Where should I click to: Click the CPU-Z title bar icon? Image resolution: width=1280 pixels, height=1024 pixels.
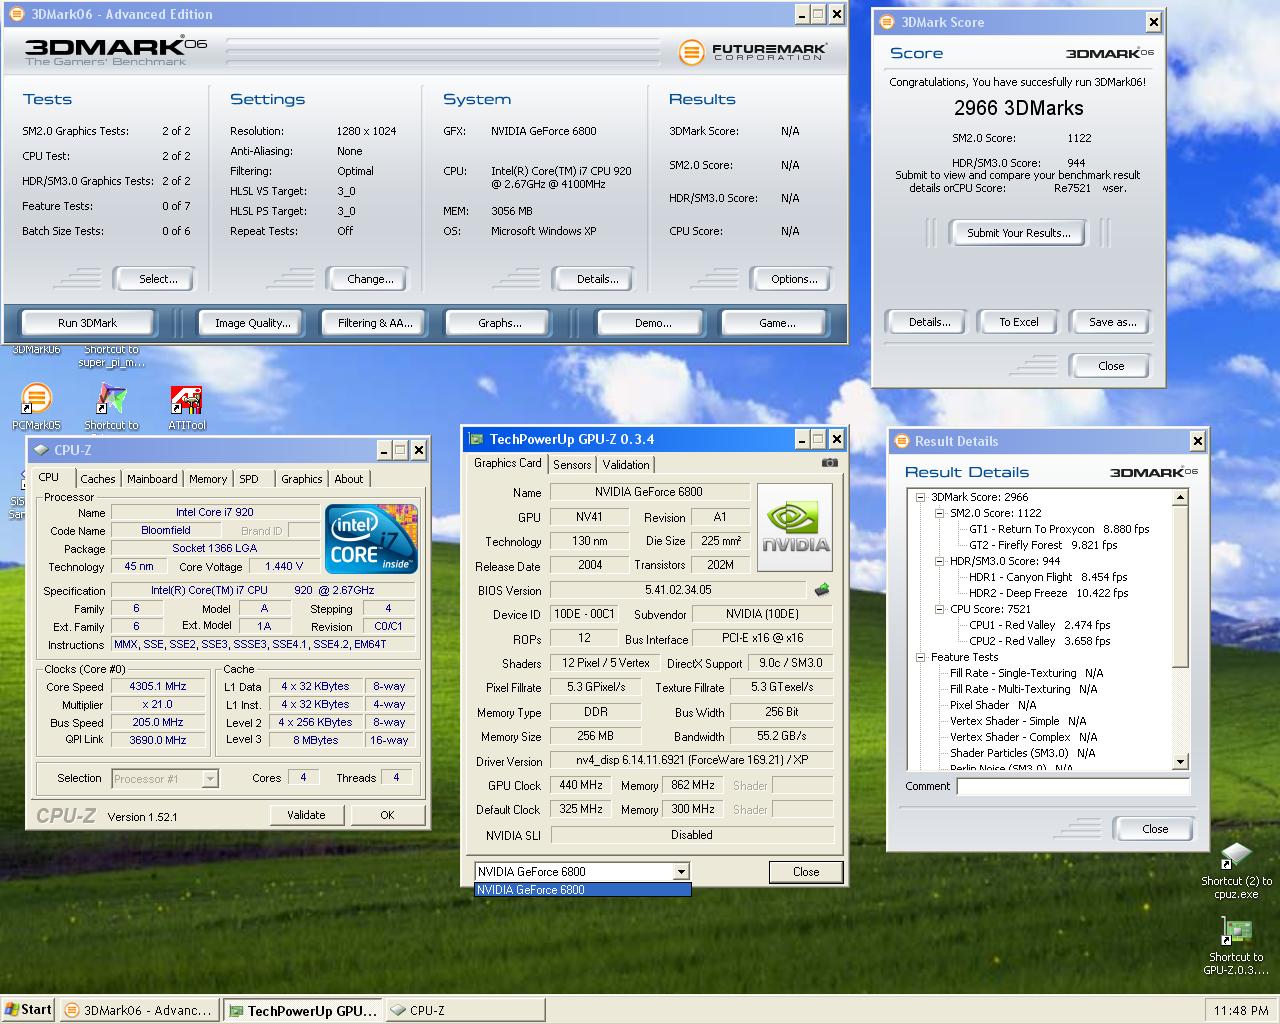click(41, 450)
